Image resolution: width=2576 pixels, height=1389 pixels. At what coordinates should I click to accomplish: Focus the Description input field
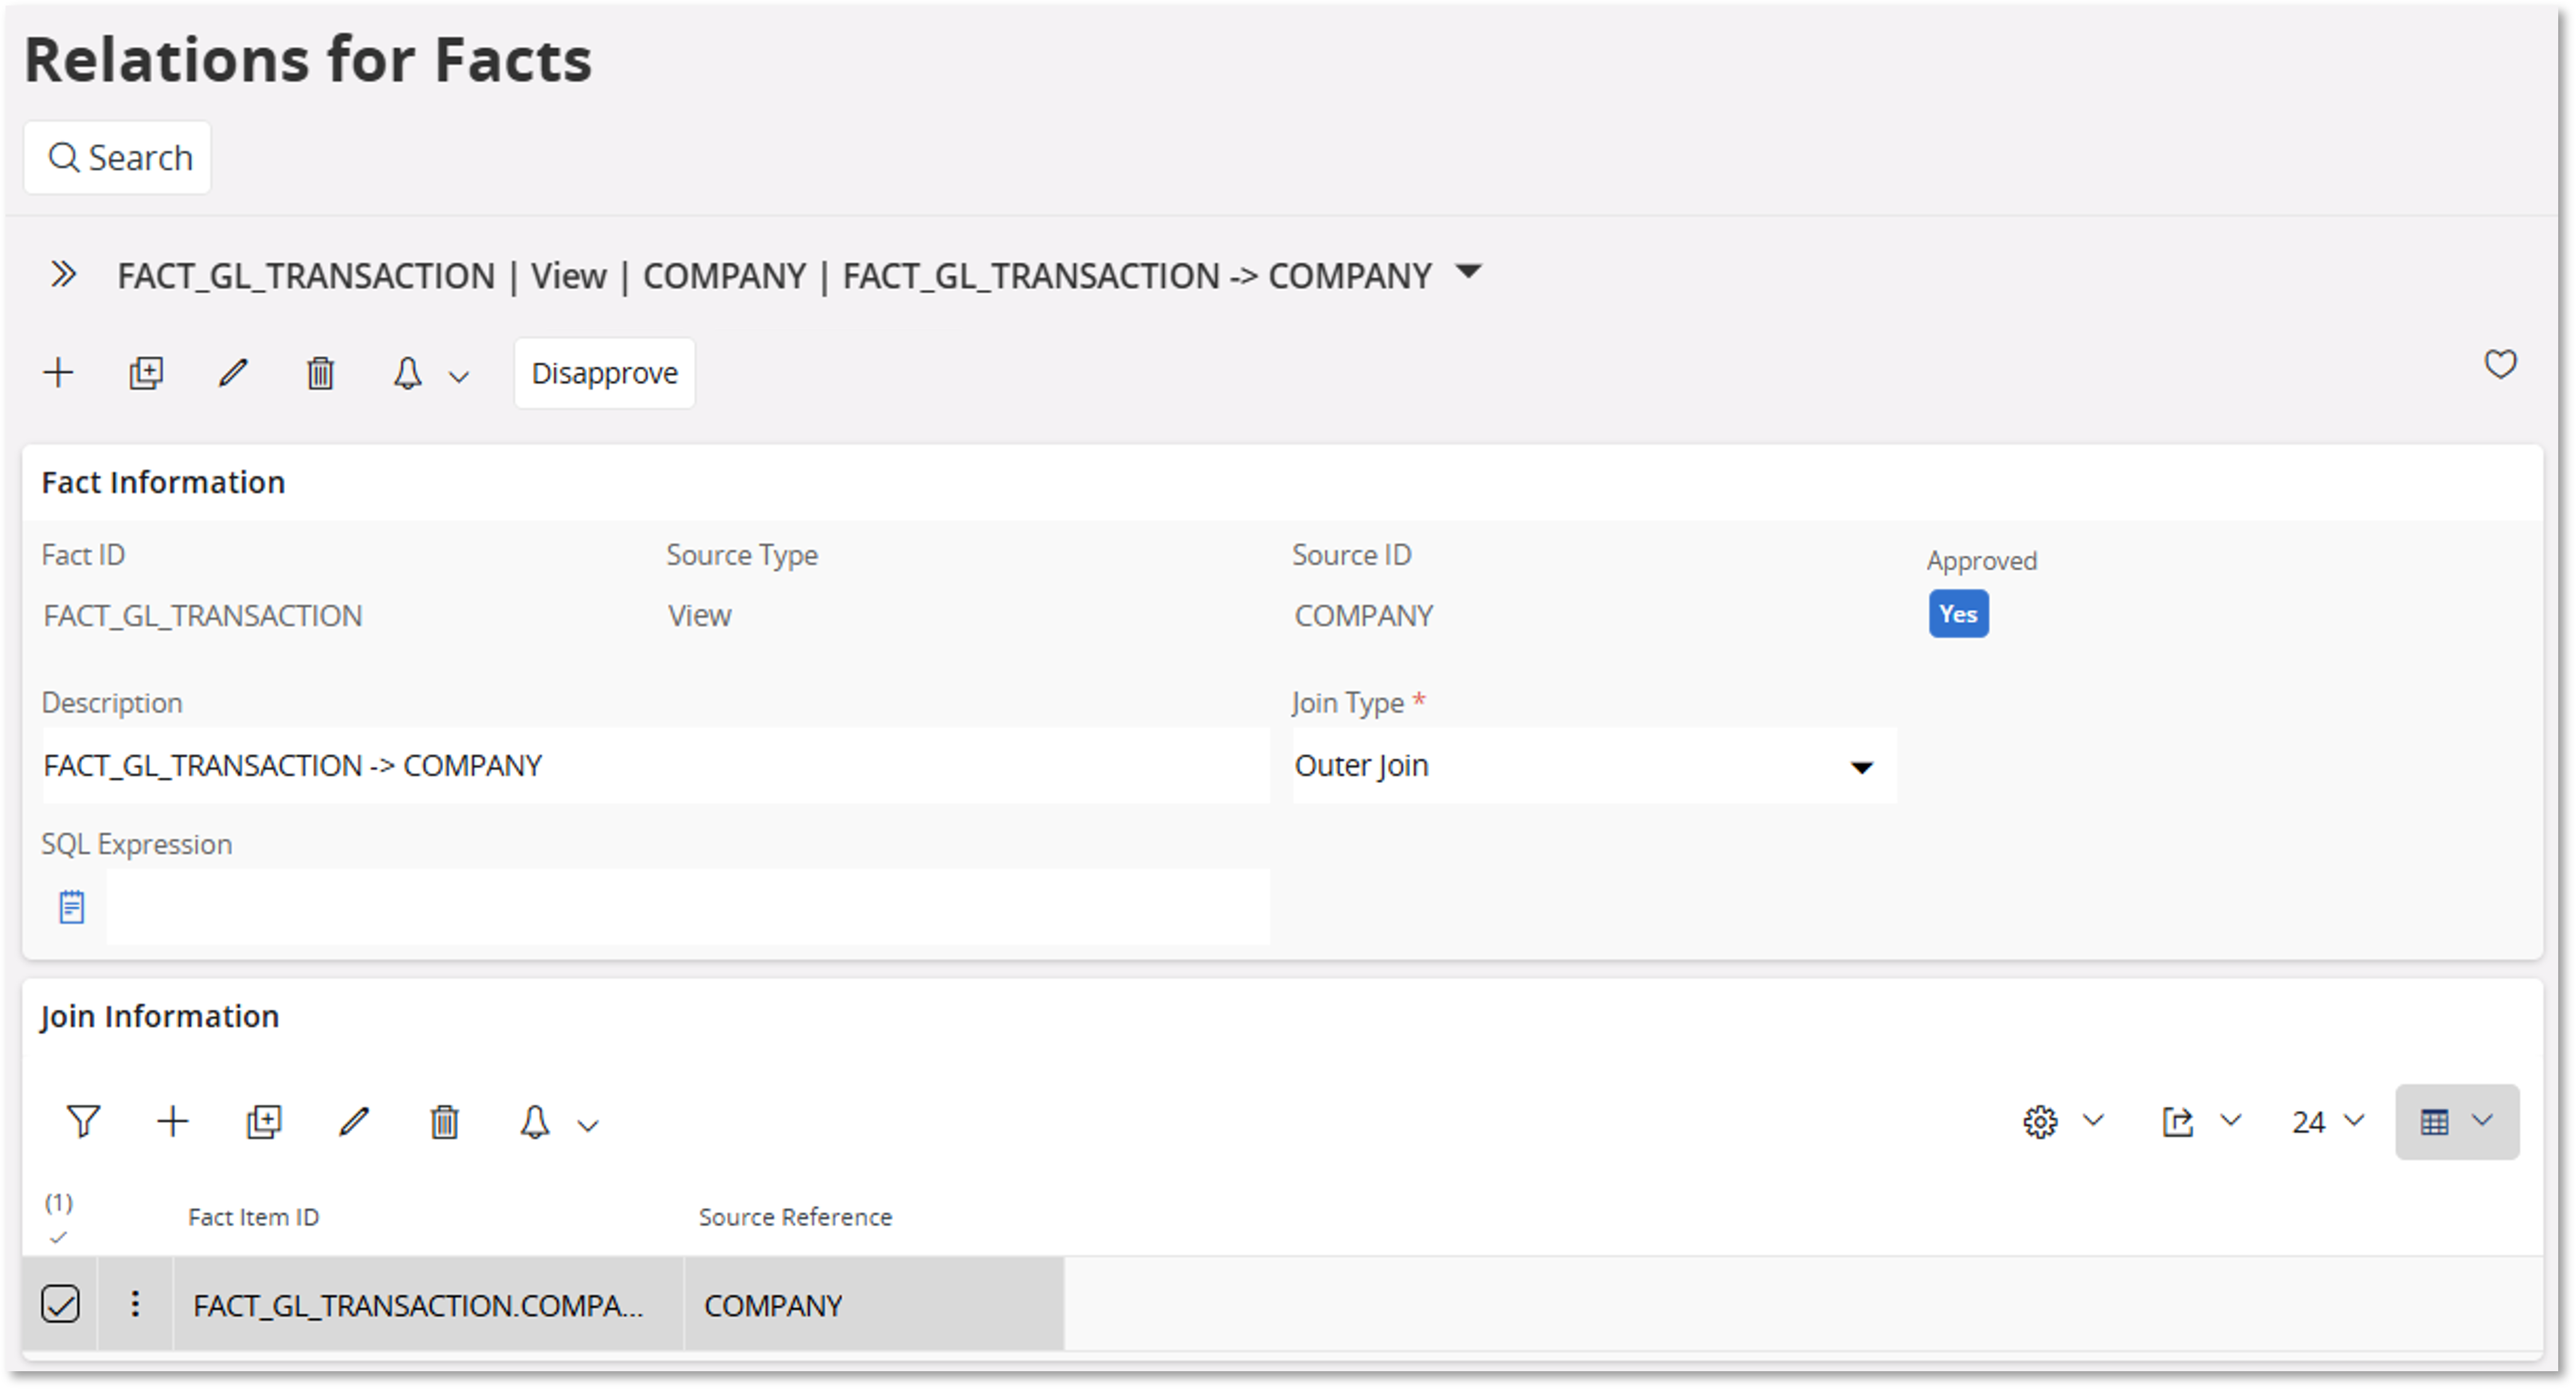[x=656, y=766]
